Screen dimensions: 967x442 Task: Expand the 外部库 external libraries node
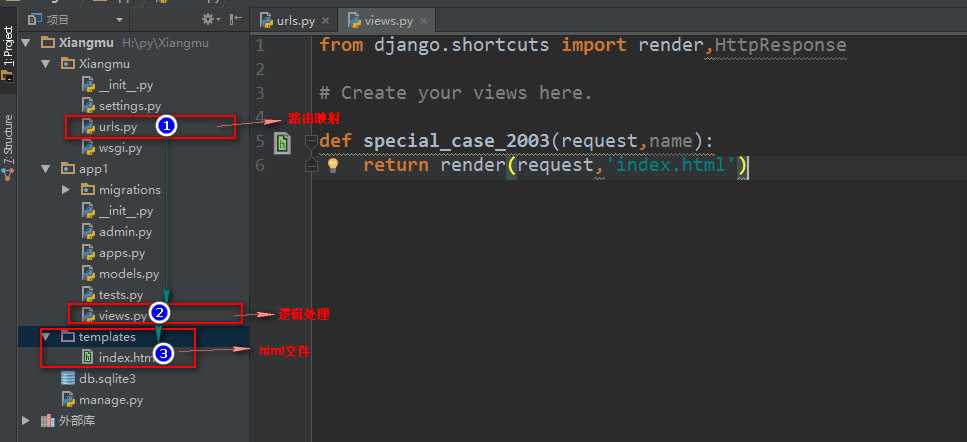pyautogui.click(x=27, y=421)
